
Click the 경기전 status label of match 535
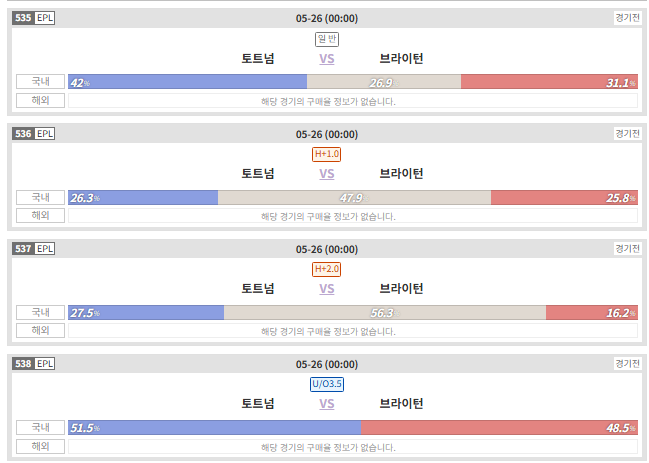point(627,18)
